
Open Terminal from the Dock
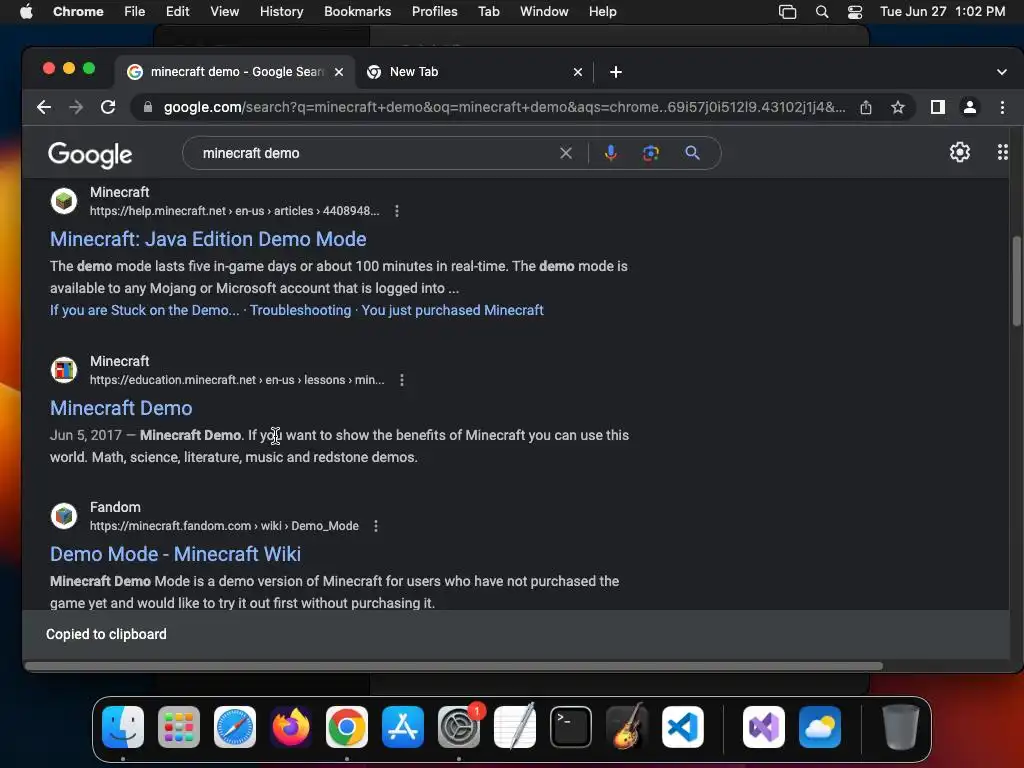pyautogui.click(x=571, y=727)
